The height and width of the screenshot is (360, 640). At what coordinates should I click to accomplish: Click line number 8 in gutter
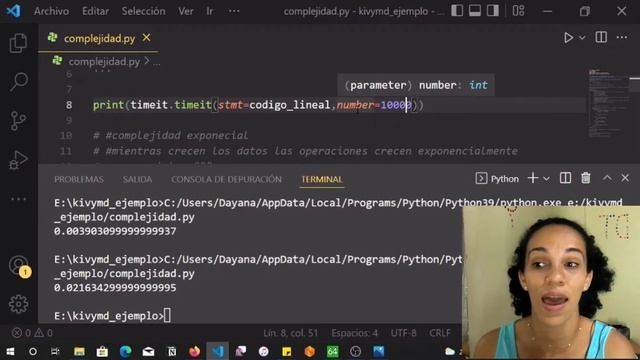click(69, 105)
